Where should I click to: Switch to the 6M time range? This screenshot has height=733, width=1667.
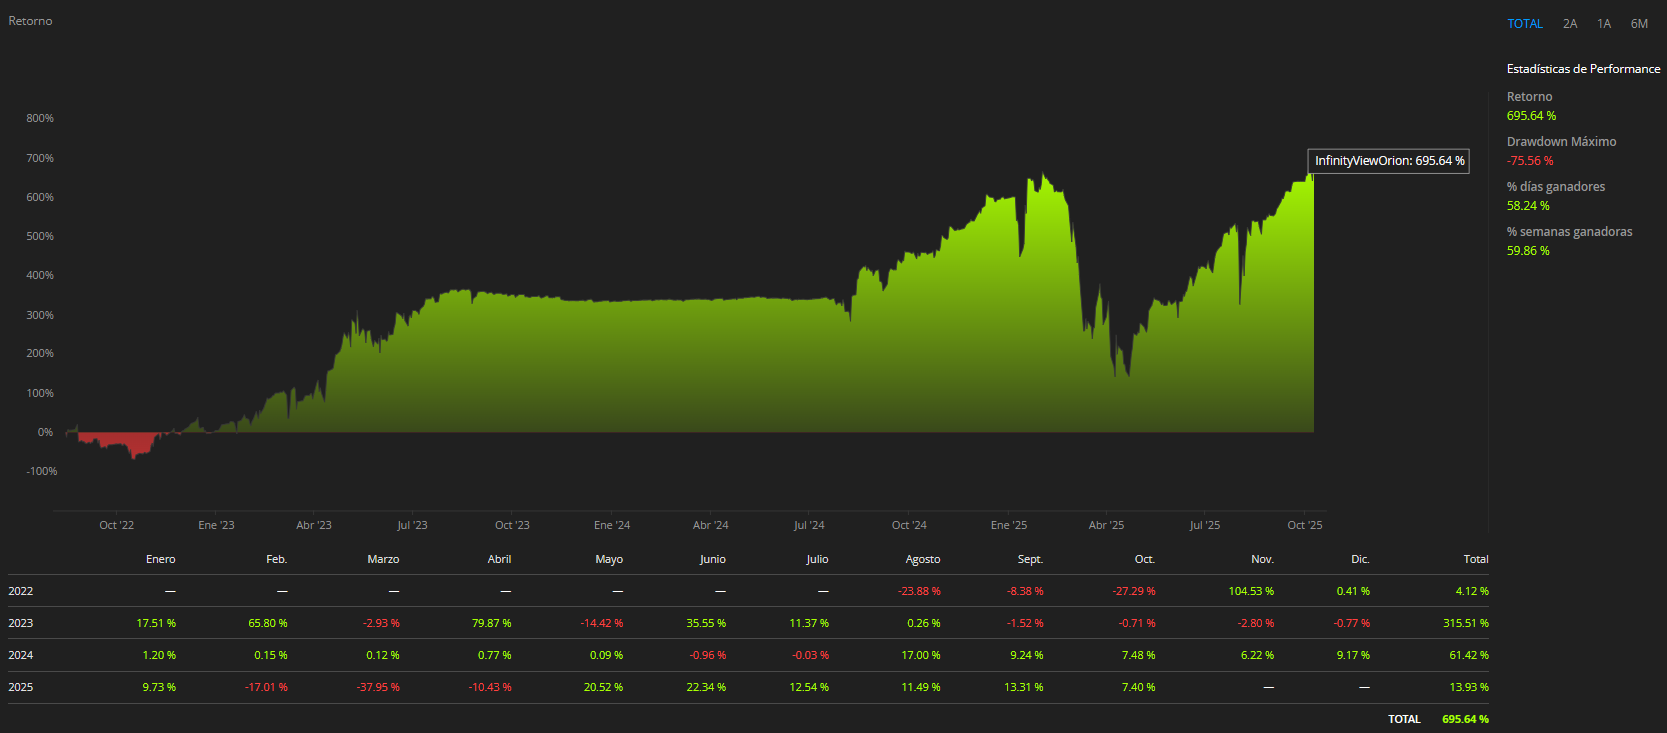coord(1639,24)
